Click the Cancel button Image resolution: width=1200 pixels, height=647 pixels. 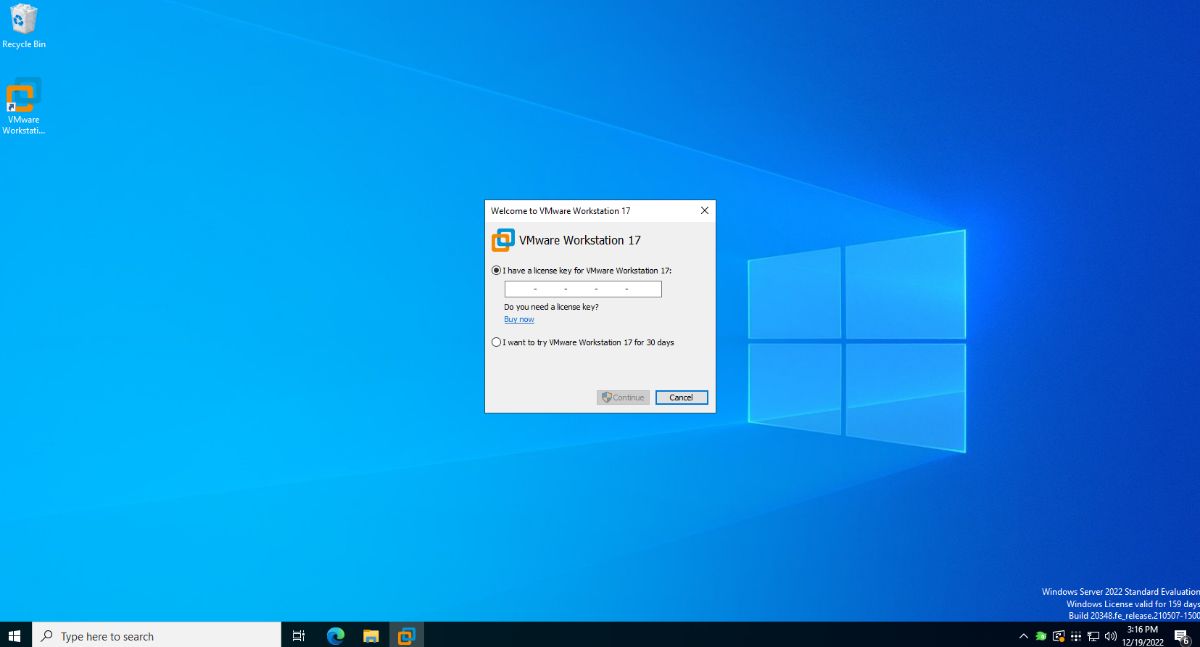coord(681,397)
